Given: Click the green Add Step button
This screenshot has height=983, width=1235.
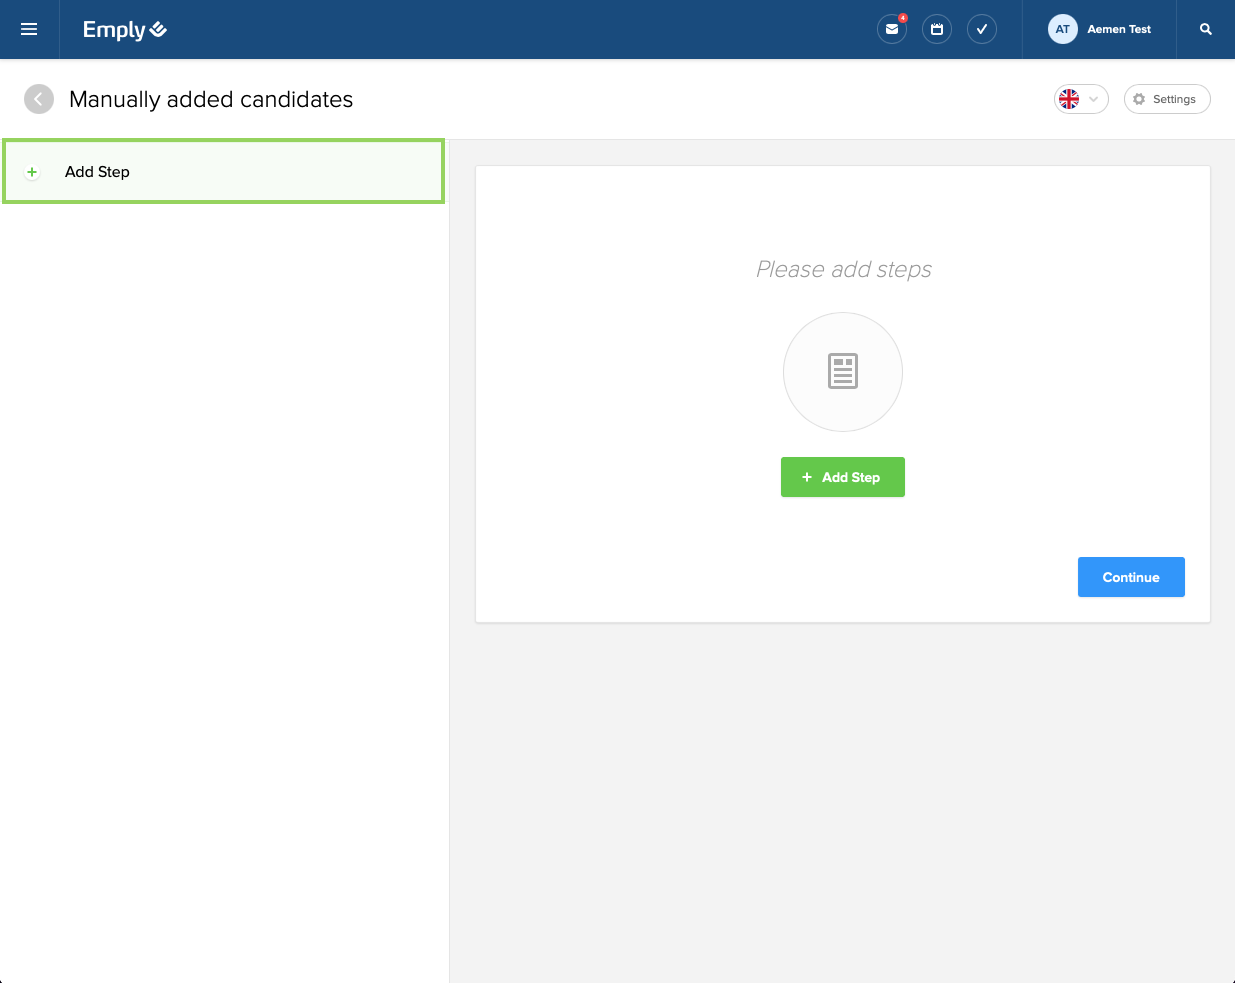Looking at the screenshot, I should (x=843, y=477).
